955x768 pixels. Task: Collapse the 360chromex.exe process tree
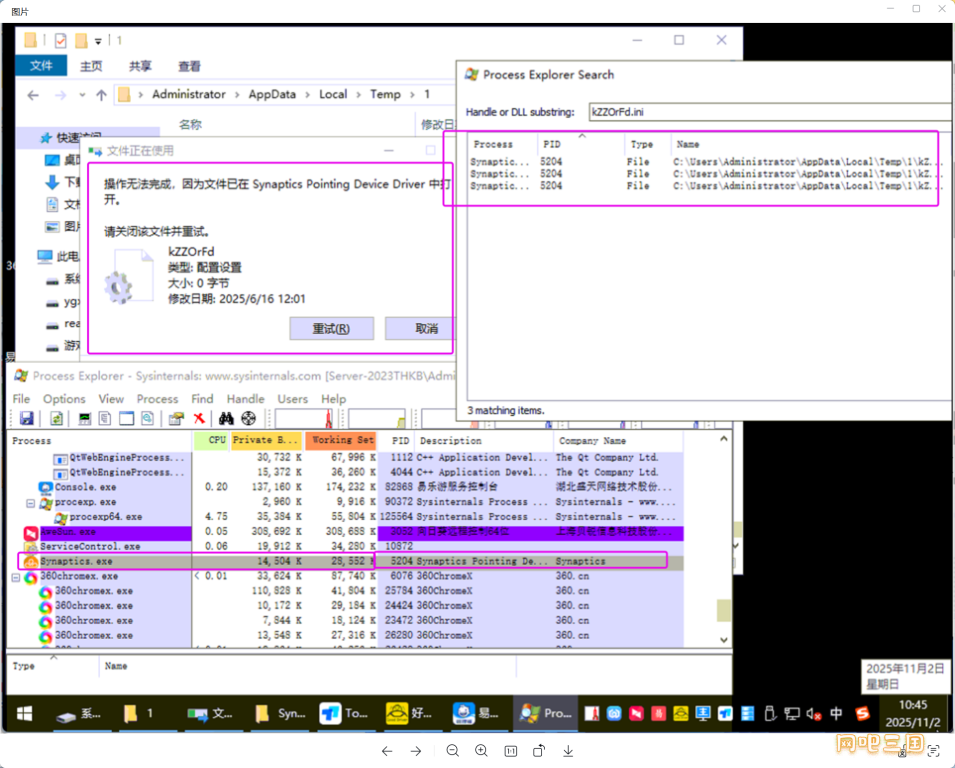pyautogui.click(x=16, y=577)
